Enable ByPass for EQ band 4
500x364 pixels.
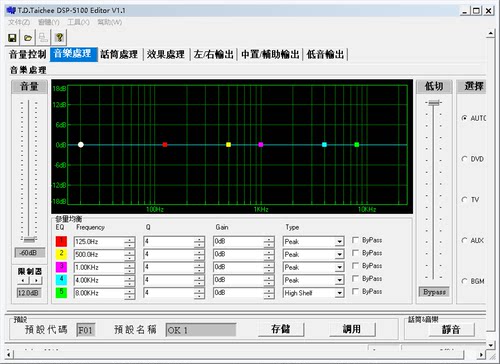tap(356, 278)
